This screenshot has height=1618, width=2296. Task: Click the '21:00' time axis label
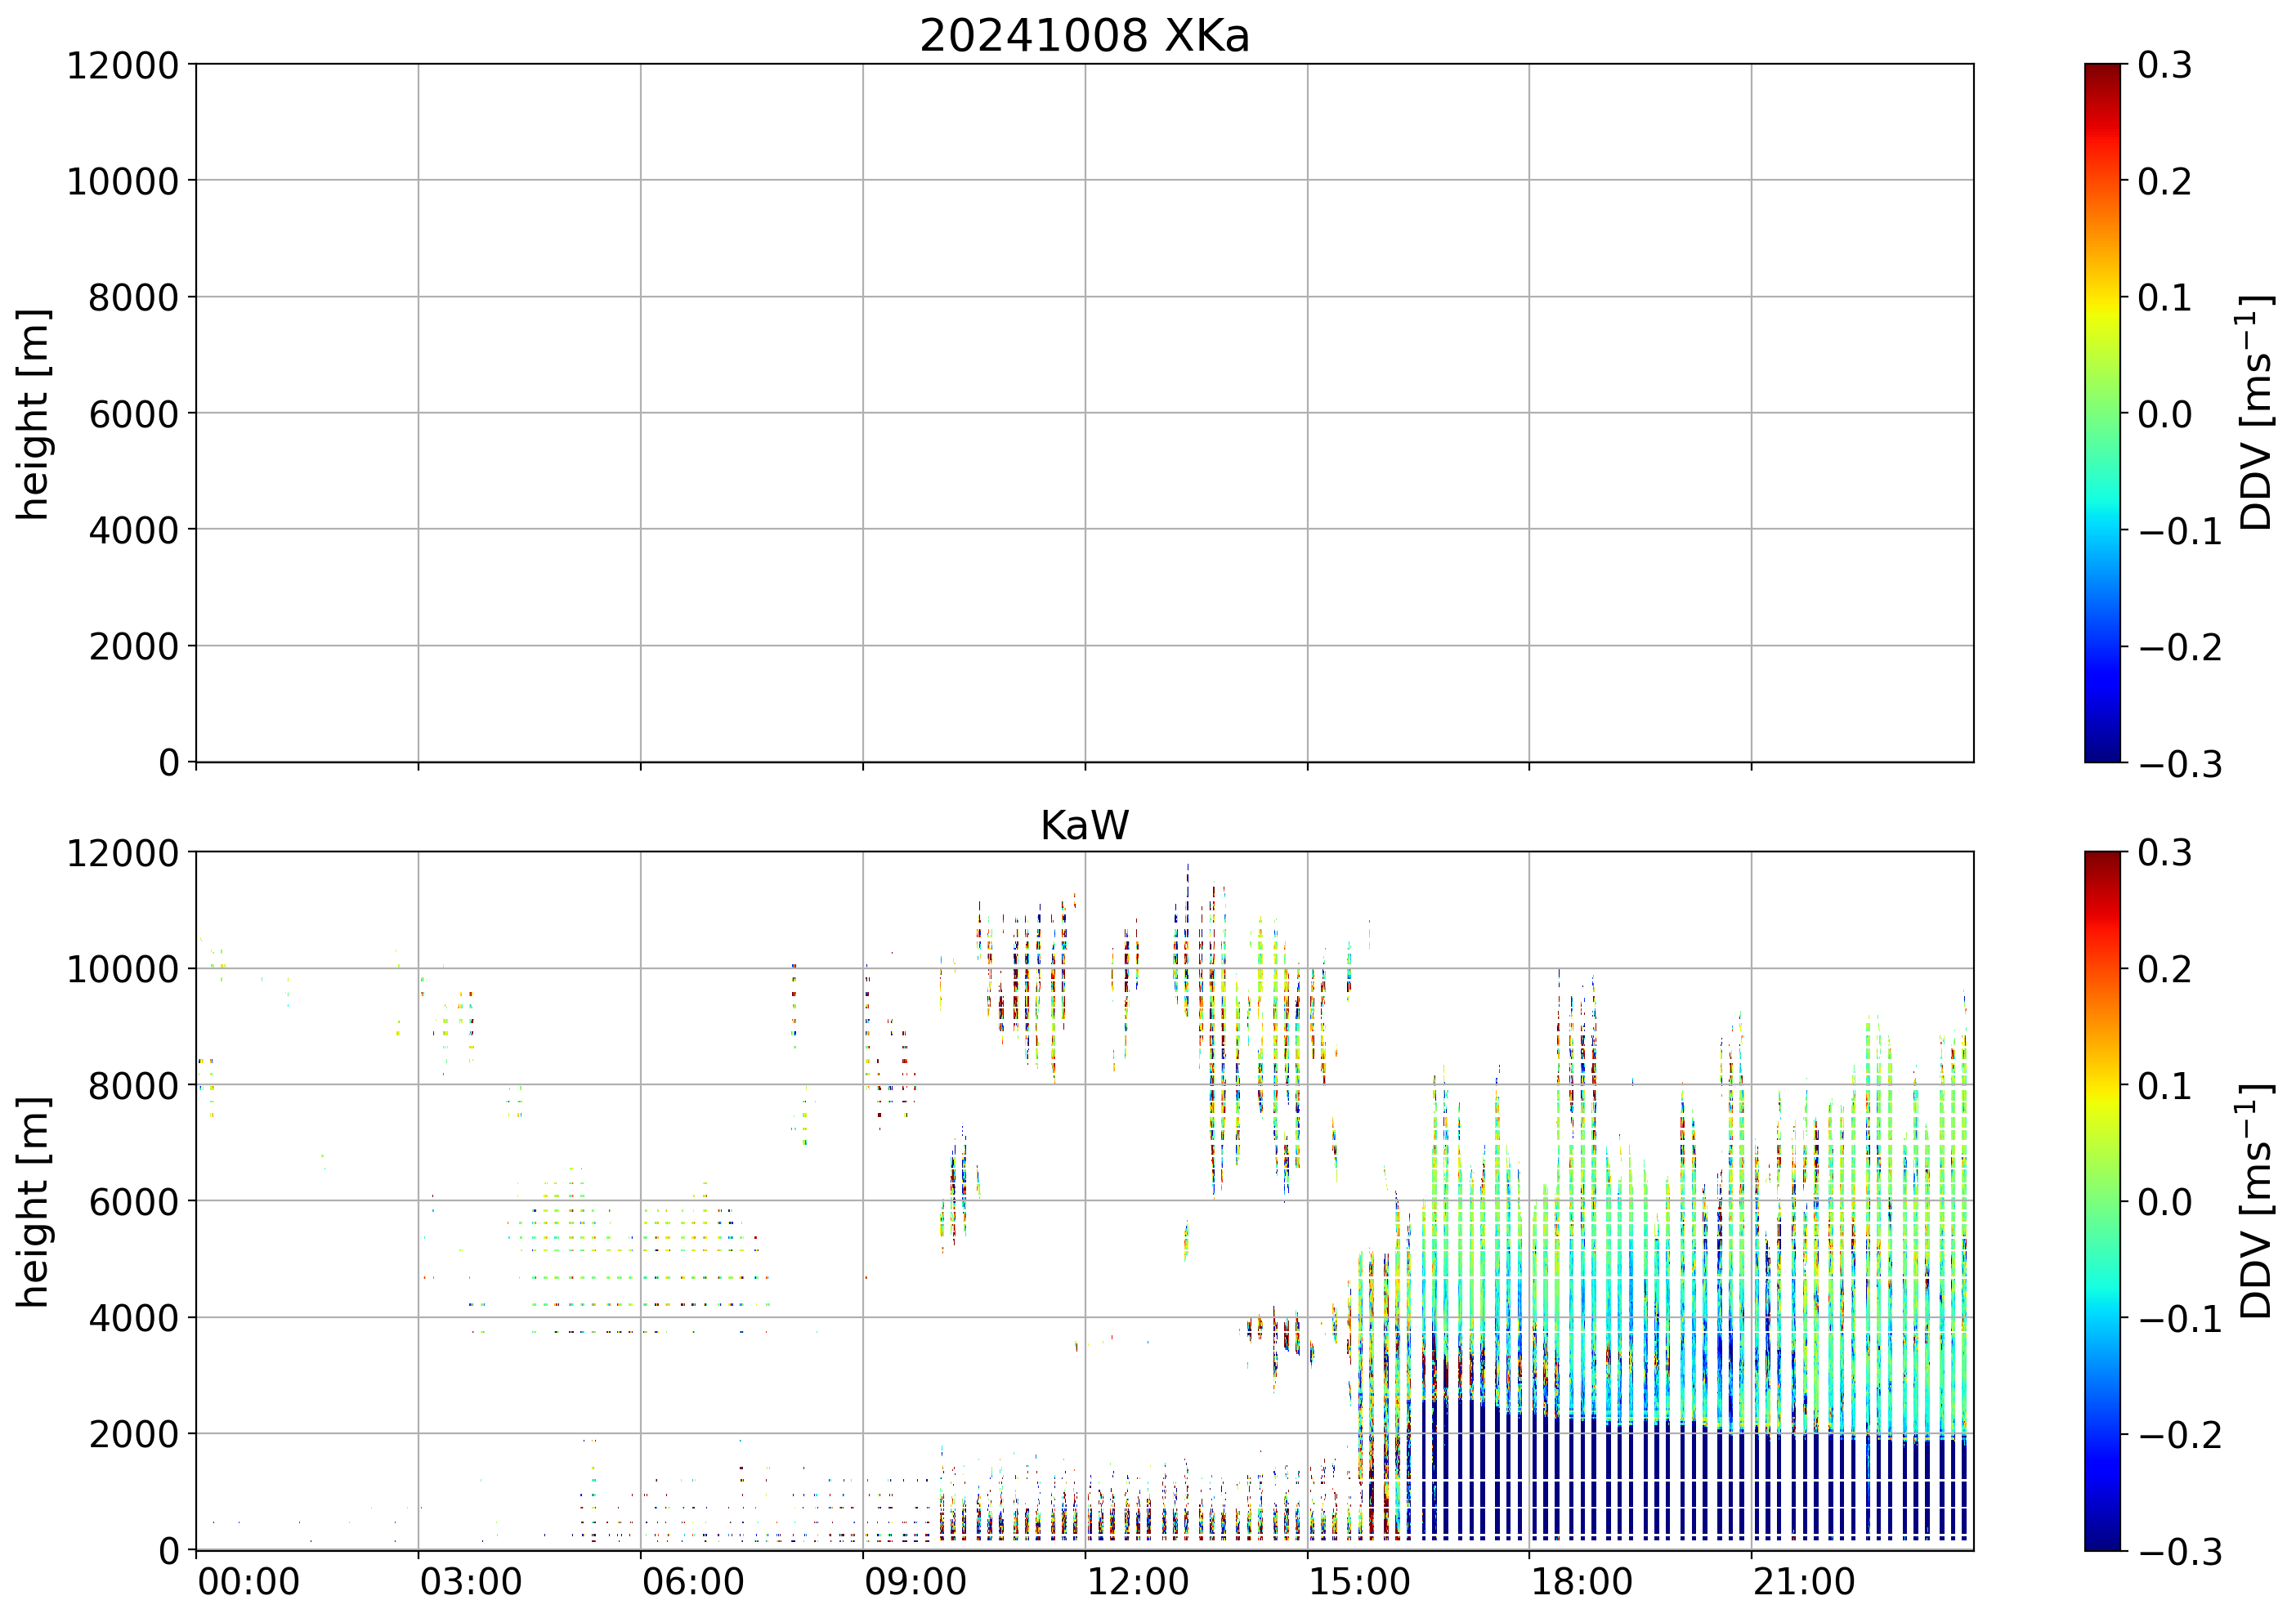coord(1803,1583)
